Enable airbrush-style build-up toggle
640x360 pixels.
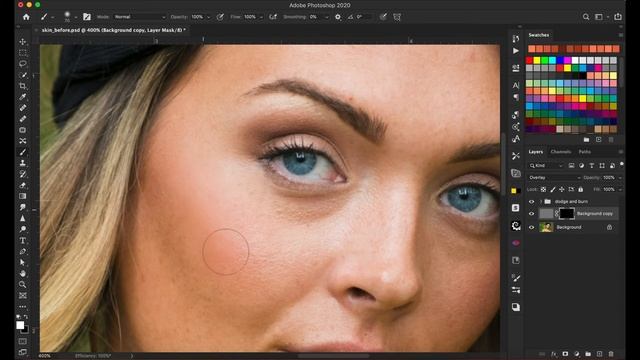point(273,17)
